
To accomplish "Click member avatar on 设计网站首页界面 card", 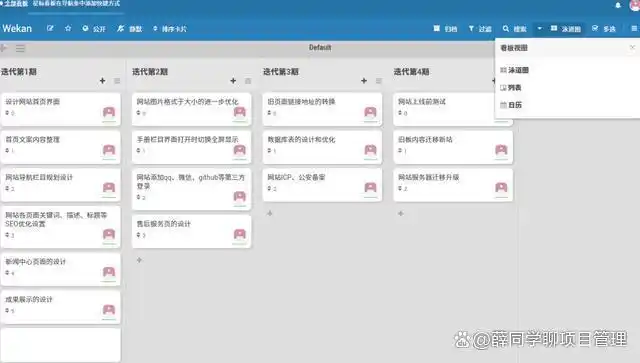I will [x=109, y=112].
